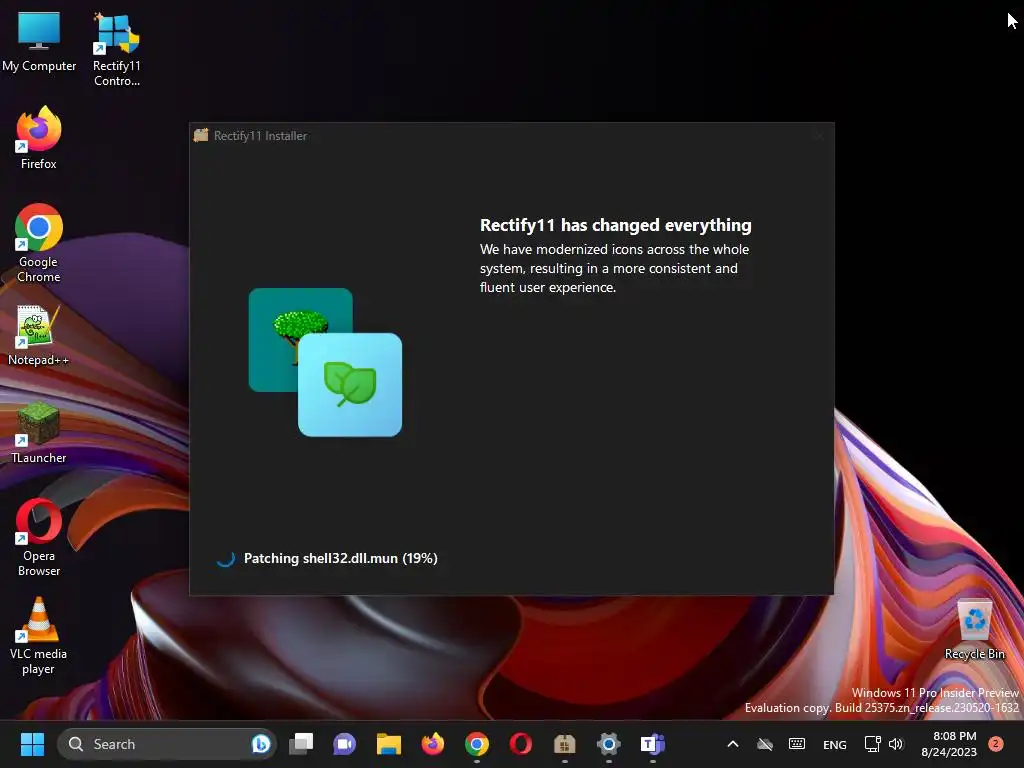Viewport: 1024px width, 768px height.
Task: Select the TLauncher desktop shortcut
Action: coord(39,433)
